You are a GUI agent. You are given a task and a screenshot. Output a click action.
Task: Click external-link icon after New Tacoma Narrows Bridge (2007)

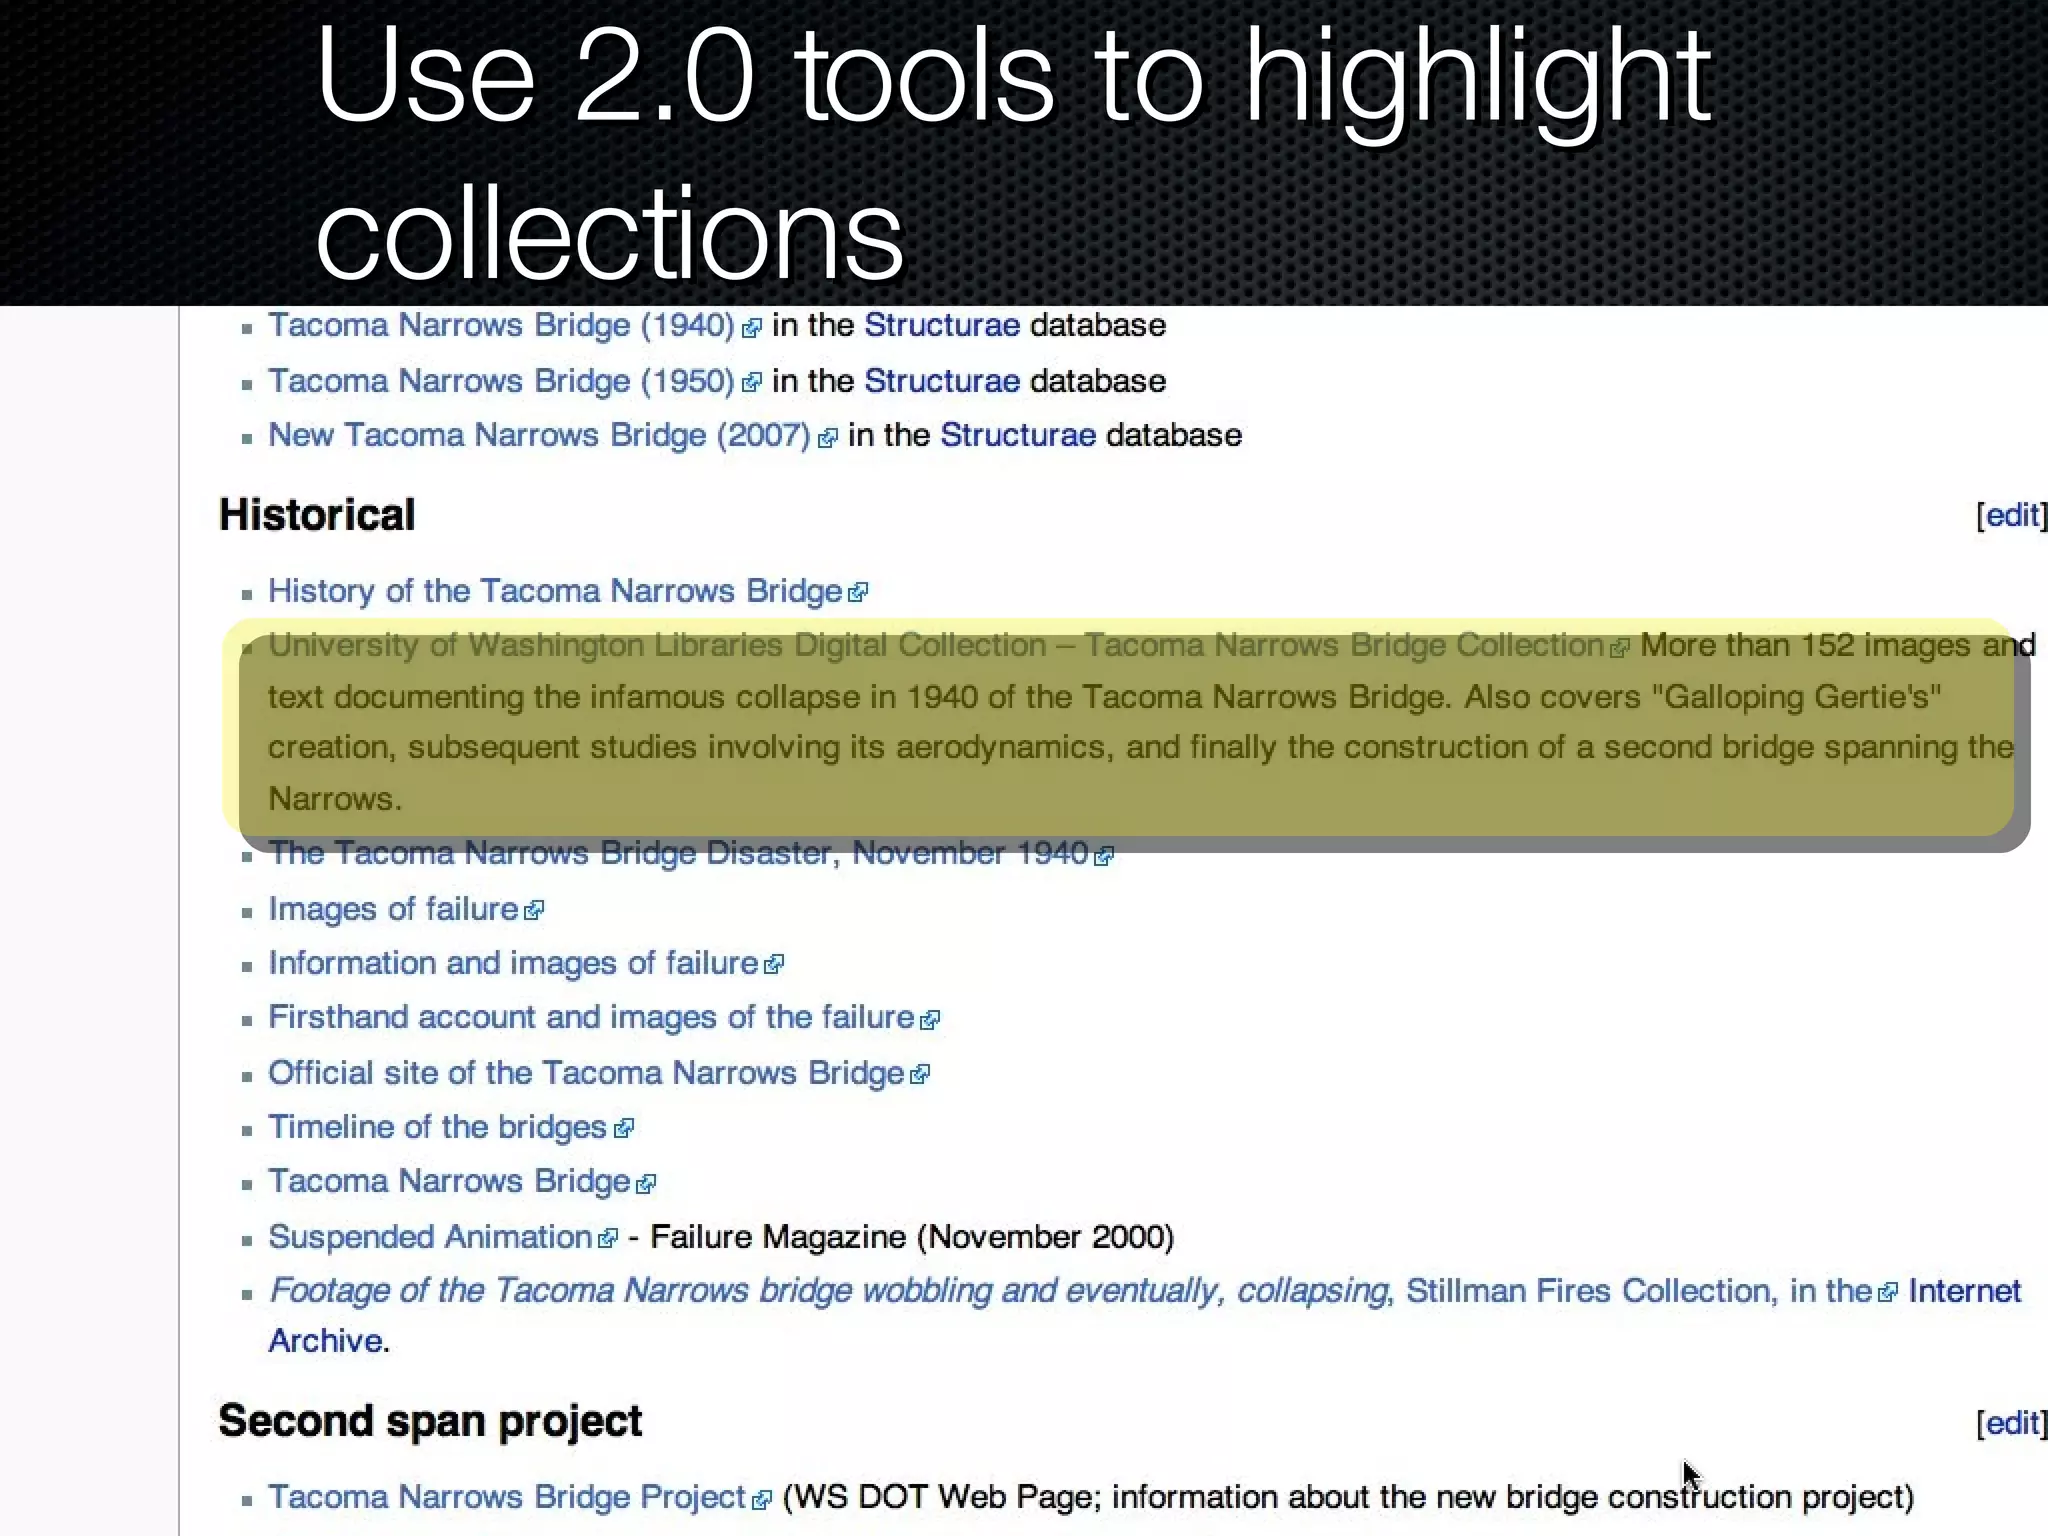click(x=828, y=438)
